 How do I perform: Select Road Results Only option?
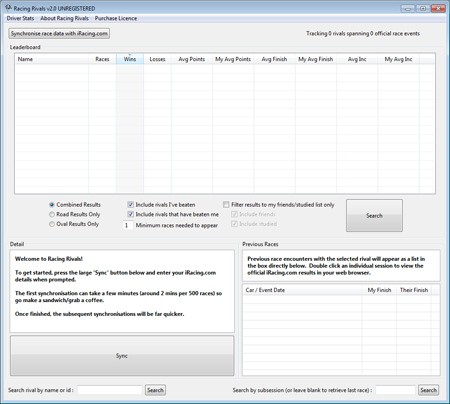pyautogui.click(x=52, y=214)
